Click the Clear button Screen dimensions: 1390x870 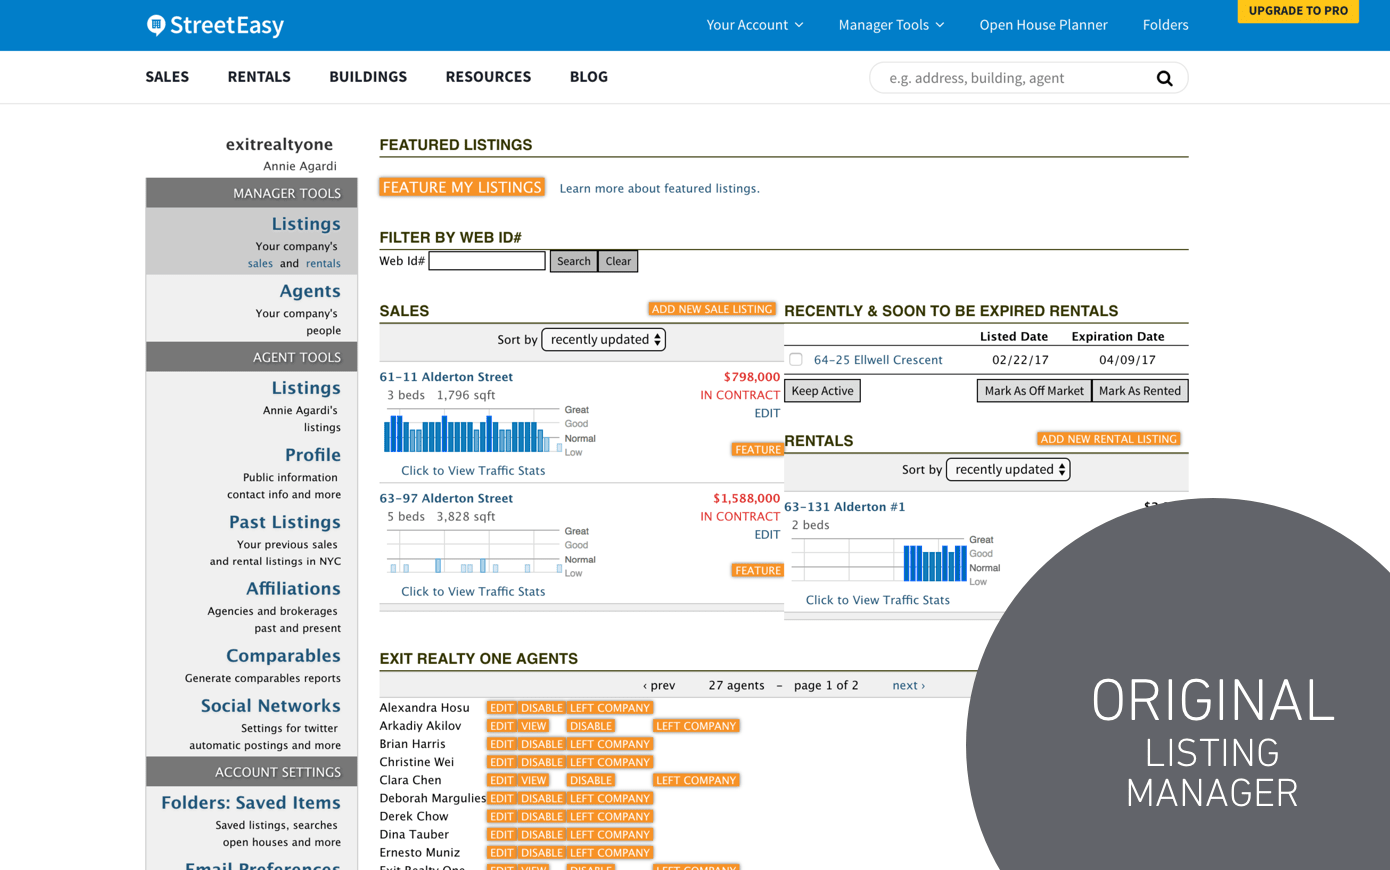pyautogui.click(x=618, y=261)
